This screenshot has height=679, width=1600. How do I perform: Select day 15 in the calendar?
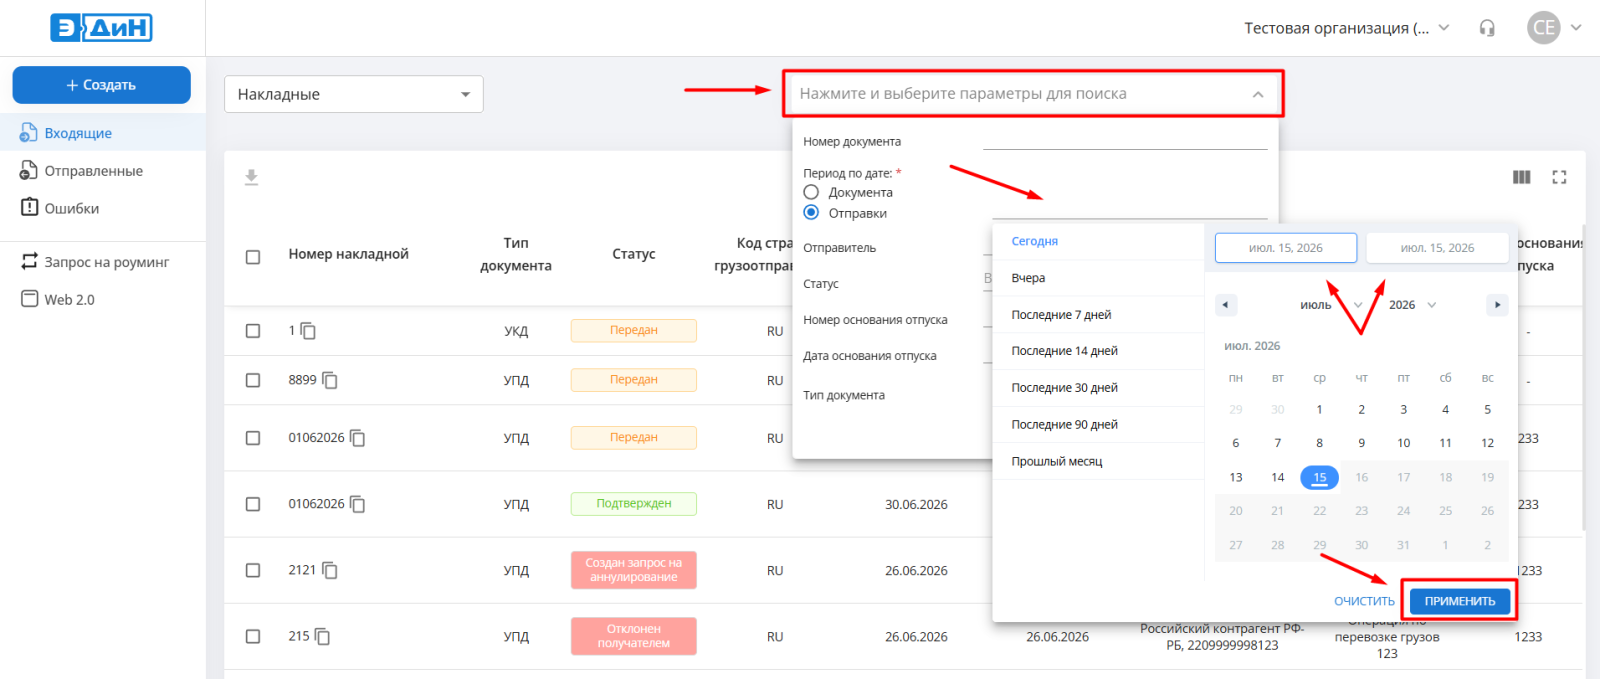coord(1320,477)
